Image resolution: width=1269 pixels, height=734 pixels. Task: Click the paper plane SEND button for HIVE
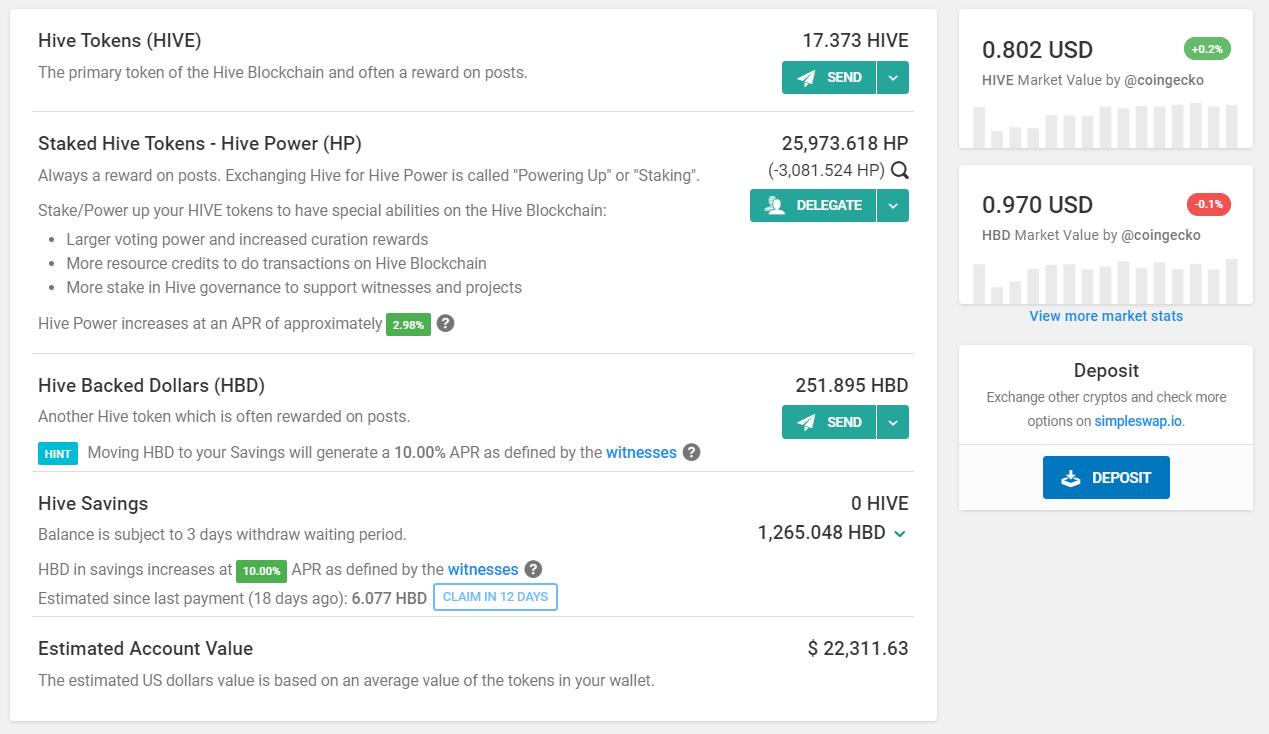(829, 77)
